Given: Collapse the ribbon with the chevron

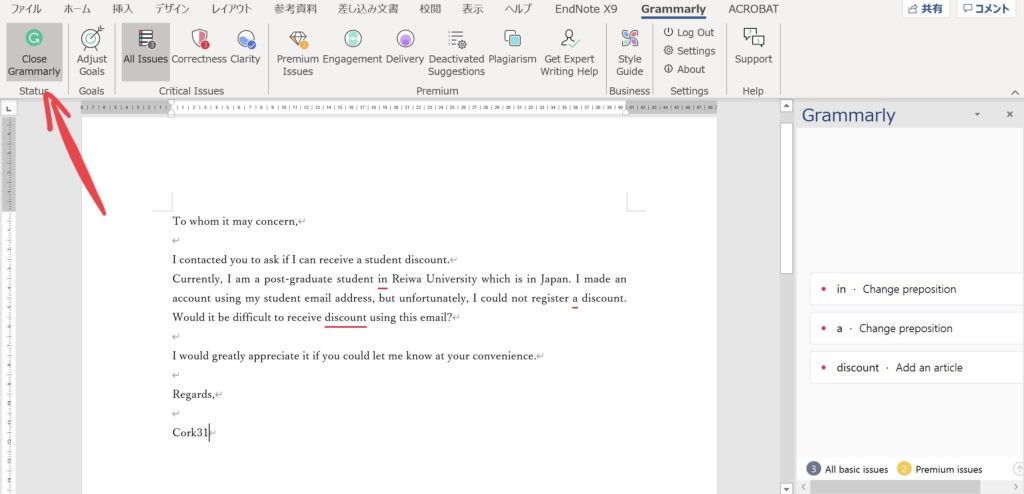Looking at the screenshot, I should click(1014, 92).
